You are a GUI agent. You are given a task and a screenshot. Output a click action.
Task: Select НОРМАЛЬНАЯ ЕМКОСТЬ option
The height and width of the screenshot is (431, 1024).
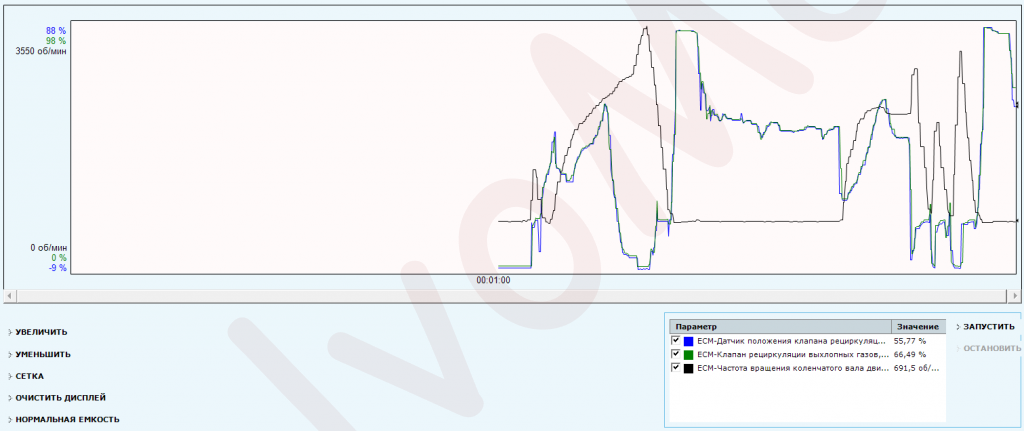click(66, 419)
